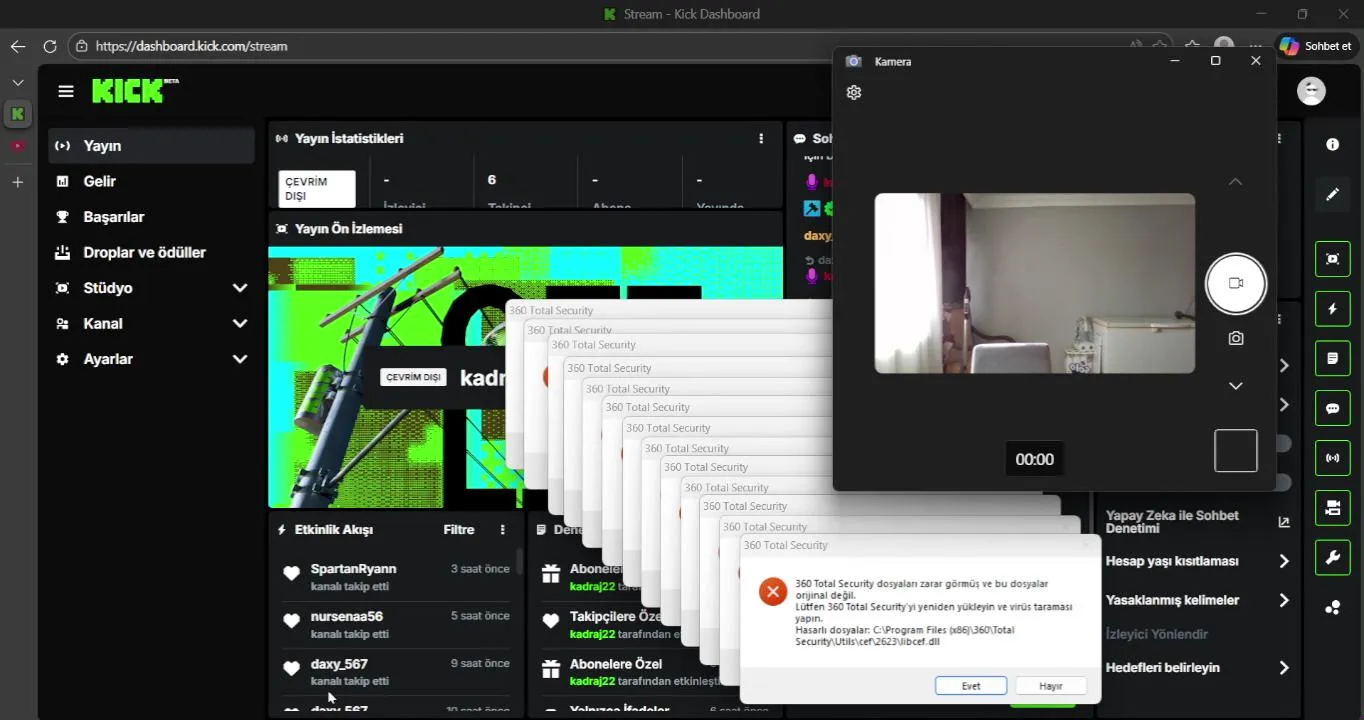Click the browser back arrow
The image size is (1364, 720).
coord(18,46)
